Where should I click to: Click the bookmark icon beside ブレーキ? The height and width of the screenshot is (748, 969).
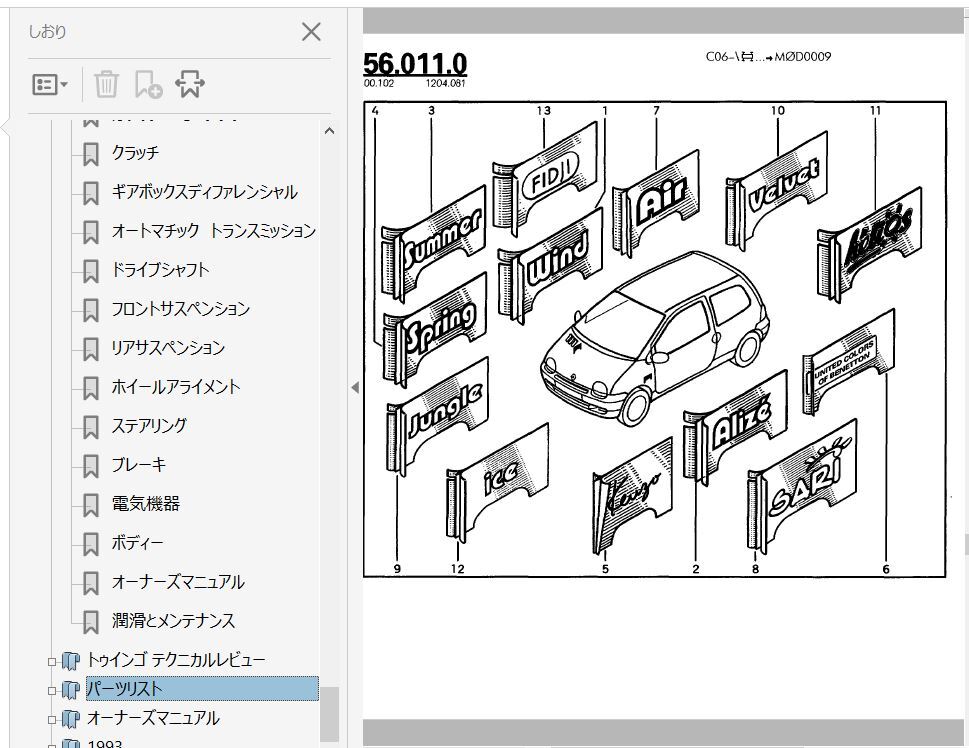(91, 466)
